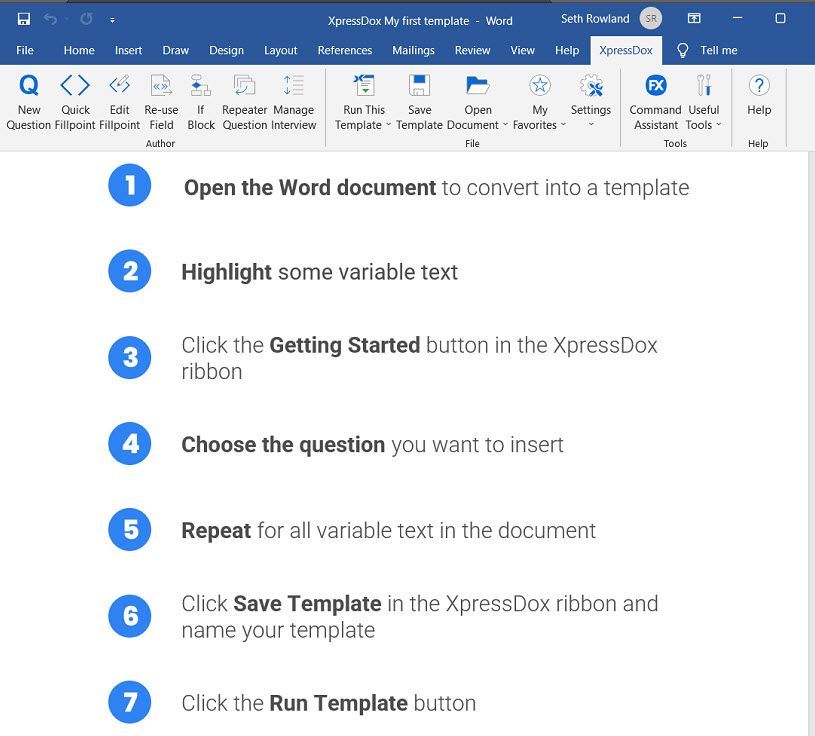
Task: Switch to the Home tab
Action: tap(79, 50)
